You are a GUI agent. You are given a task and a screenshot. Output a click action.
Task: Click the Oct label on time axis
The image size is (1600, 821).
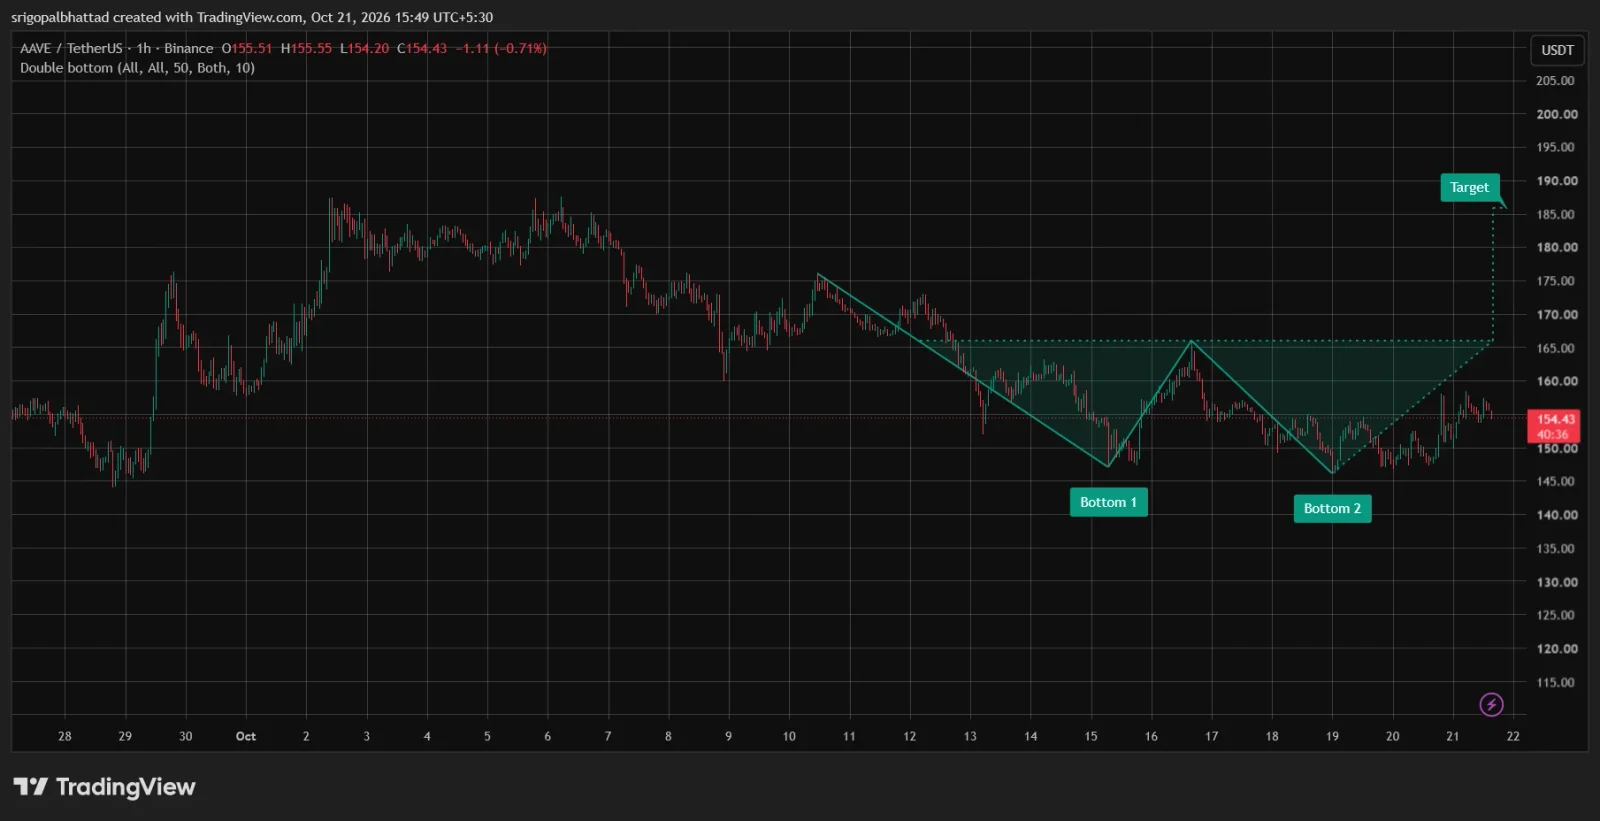(x=246, y=736)
